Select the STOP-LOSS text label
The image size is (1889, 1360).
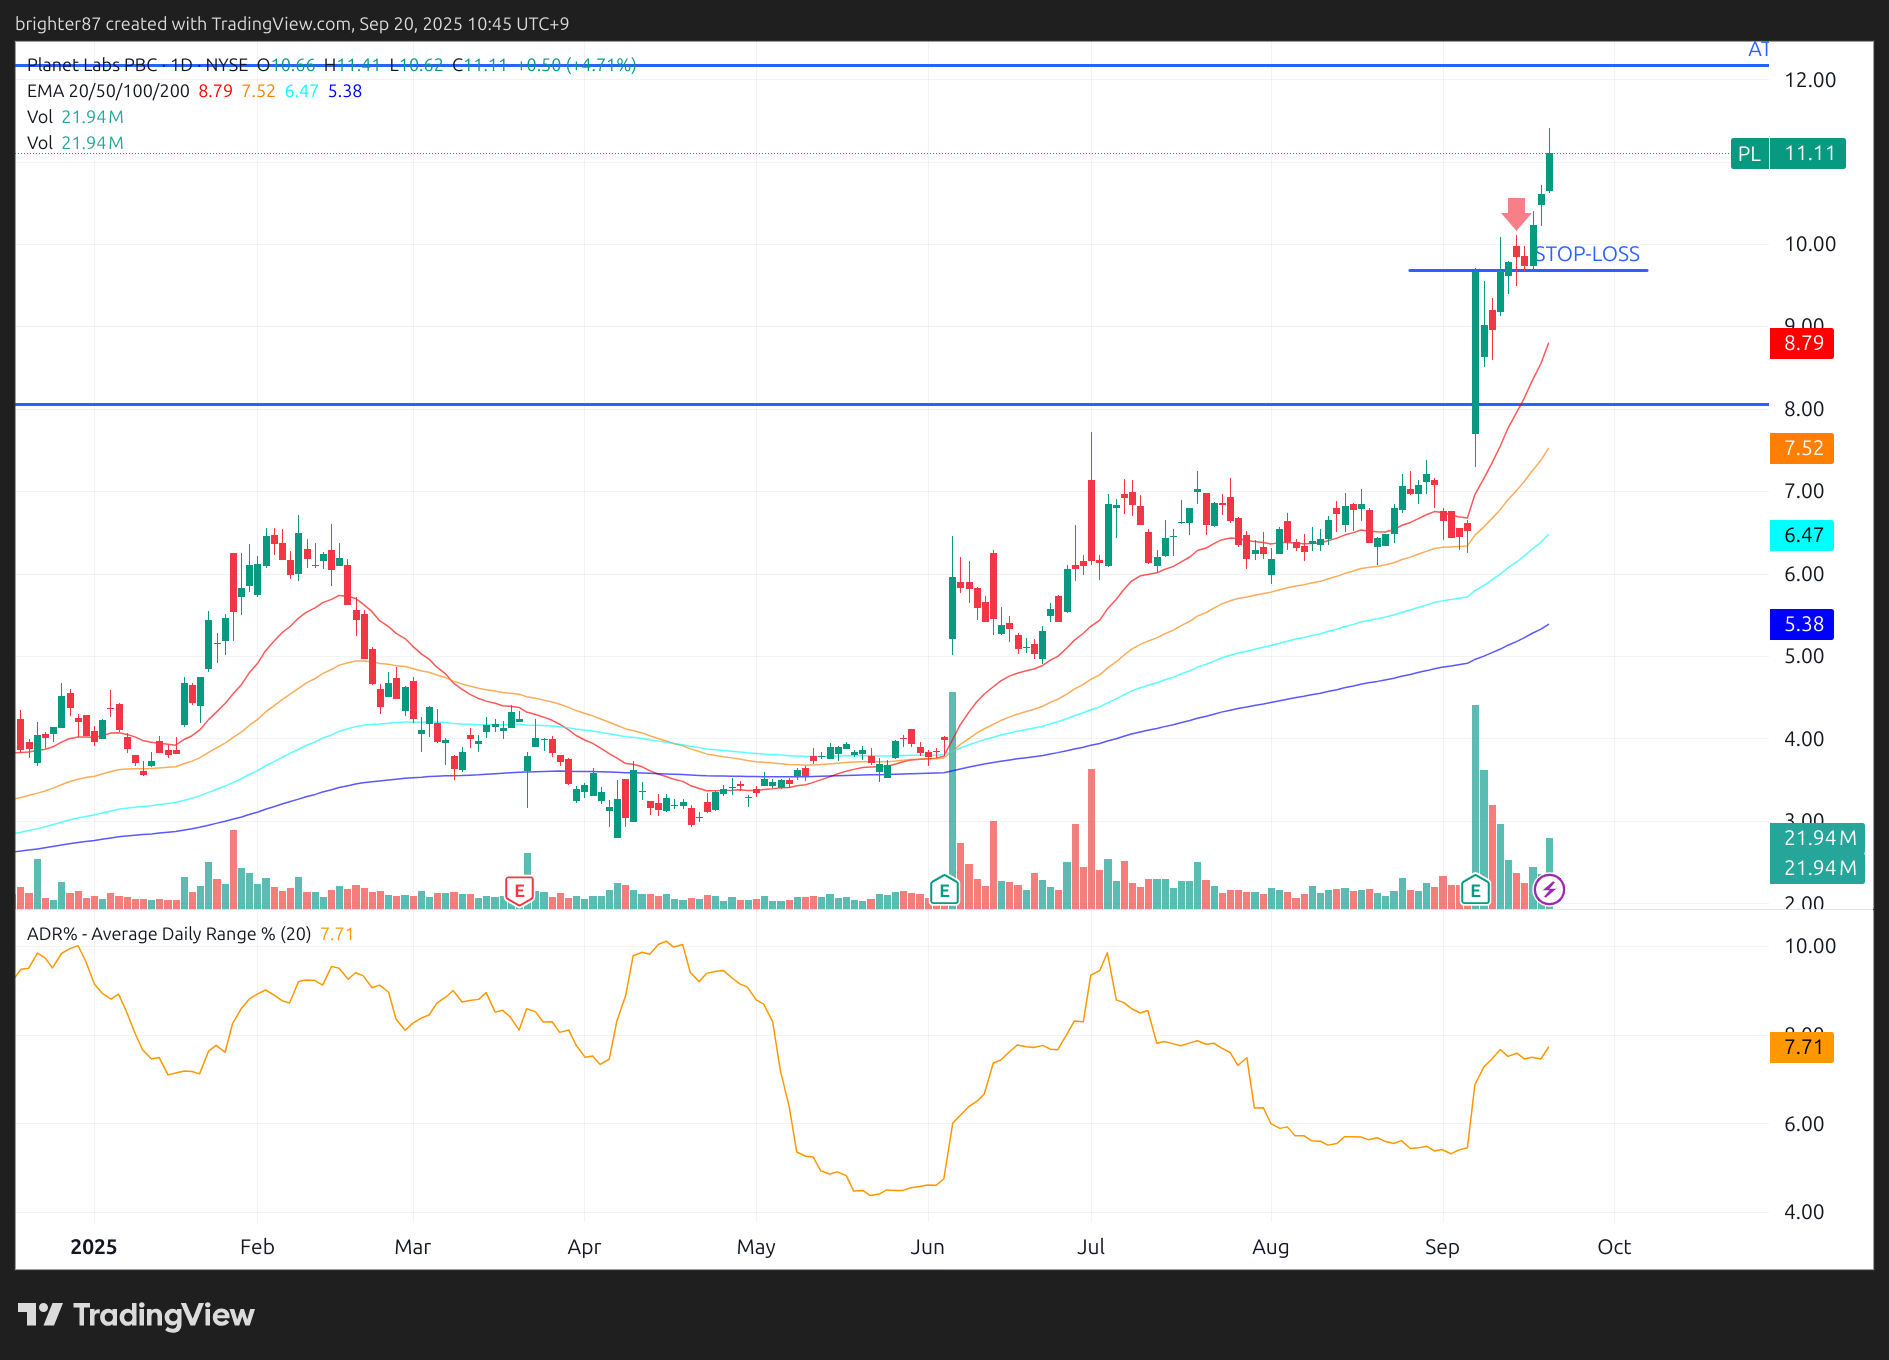[1587, 254]
